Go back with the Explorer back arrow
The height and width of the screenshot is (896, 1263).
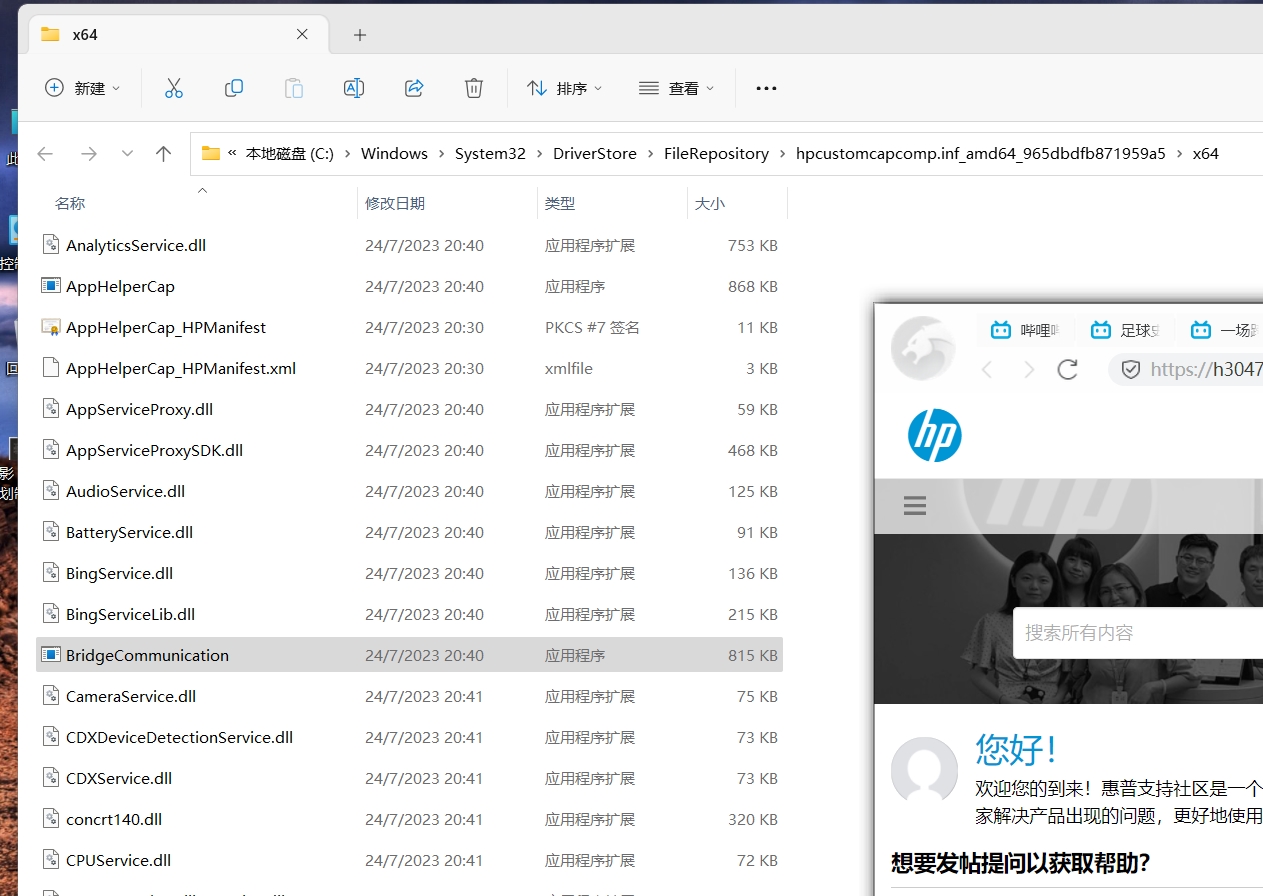pos(45,153)
